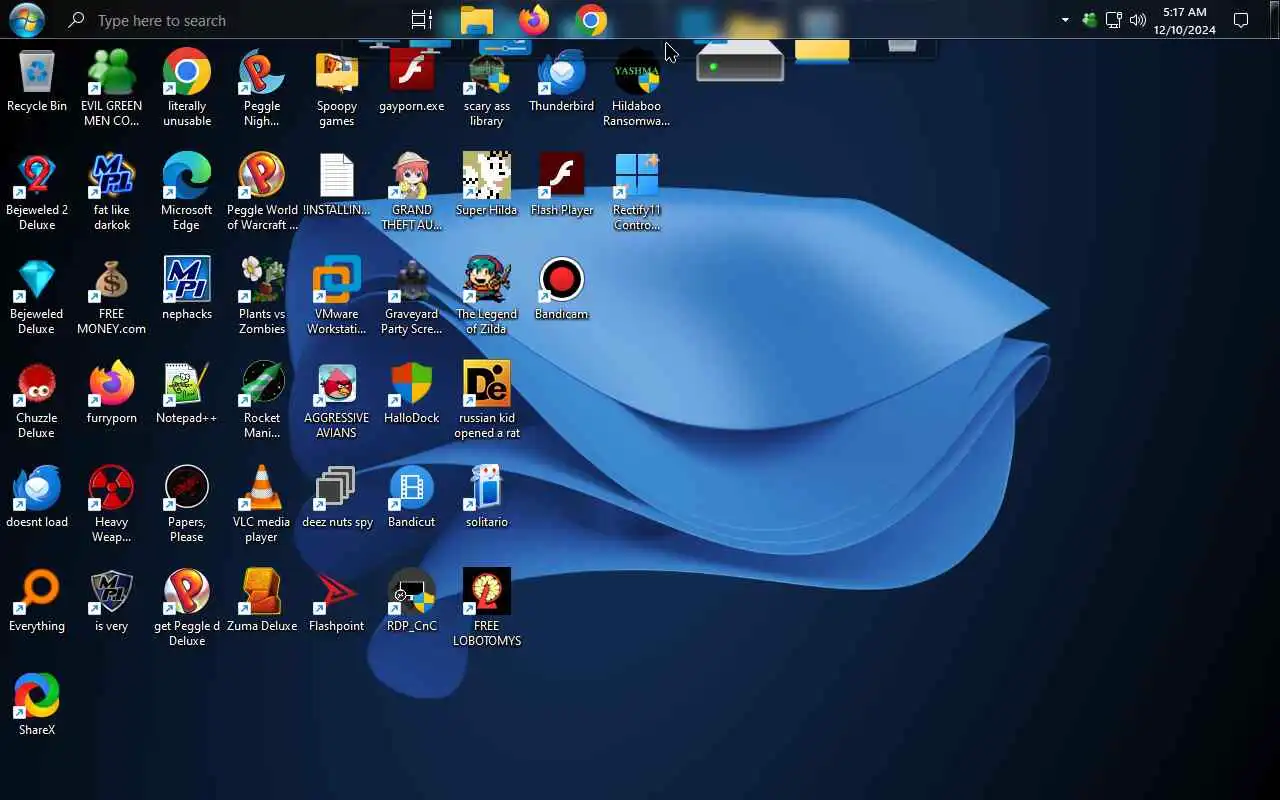
Task: Open the solitario cards icon
Action: coord(487,498)
